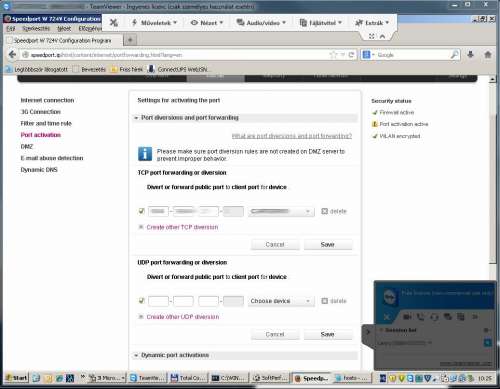Collapse the TeamViewer toolbar with up chevron
Image resolution: width=500 pixels, height=389 pixels.
[382, 36]
